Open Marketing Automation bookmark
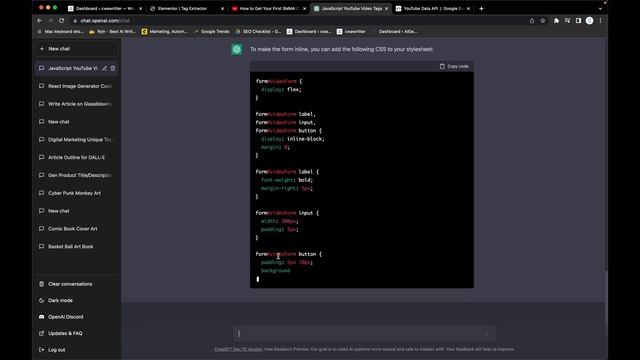 [164, 31]
